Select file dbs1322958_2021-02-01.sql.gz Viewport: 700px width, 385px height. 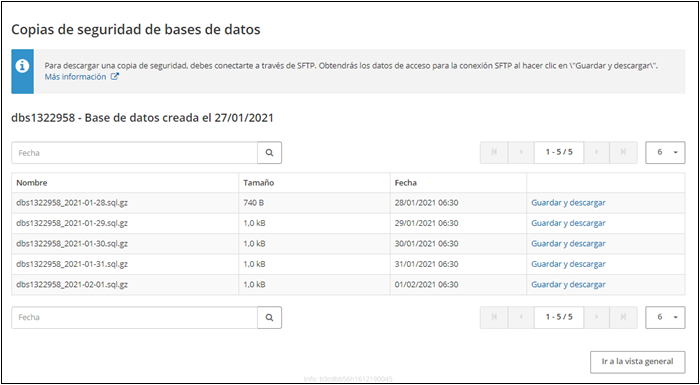point(72,285)
